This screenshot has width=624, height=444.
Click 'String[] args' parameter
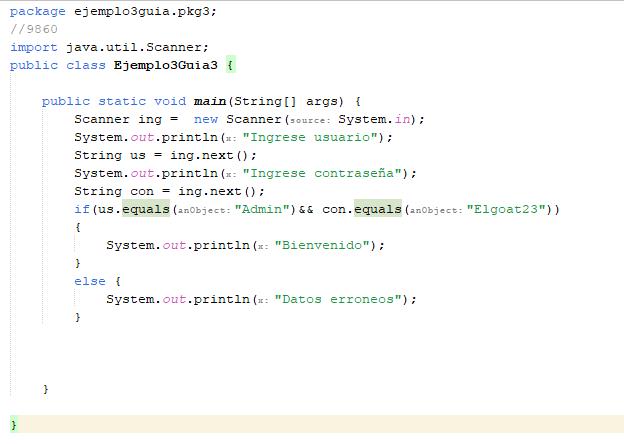click(289, 101)
